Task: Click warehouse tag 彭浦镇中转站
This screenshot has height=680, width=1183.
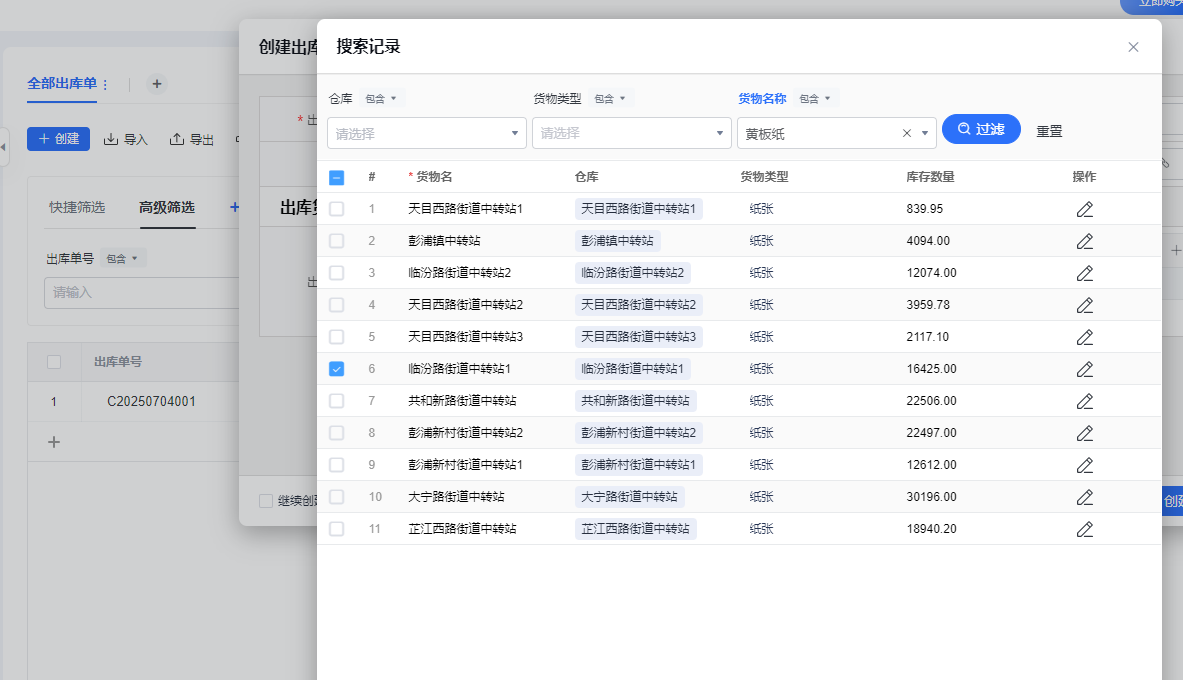Action: [617, 241]
